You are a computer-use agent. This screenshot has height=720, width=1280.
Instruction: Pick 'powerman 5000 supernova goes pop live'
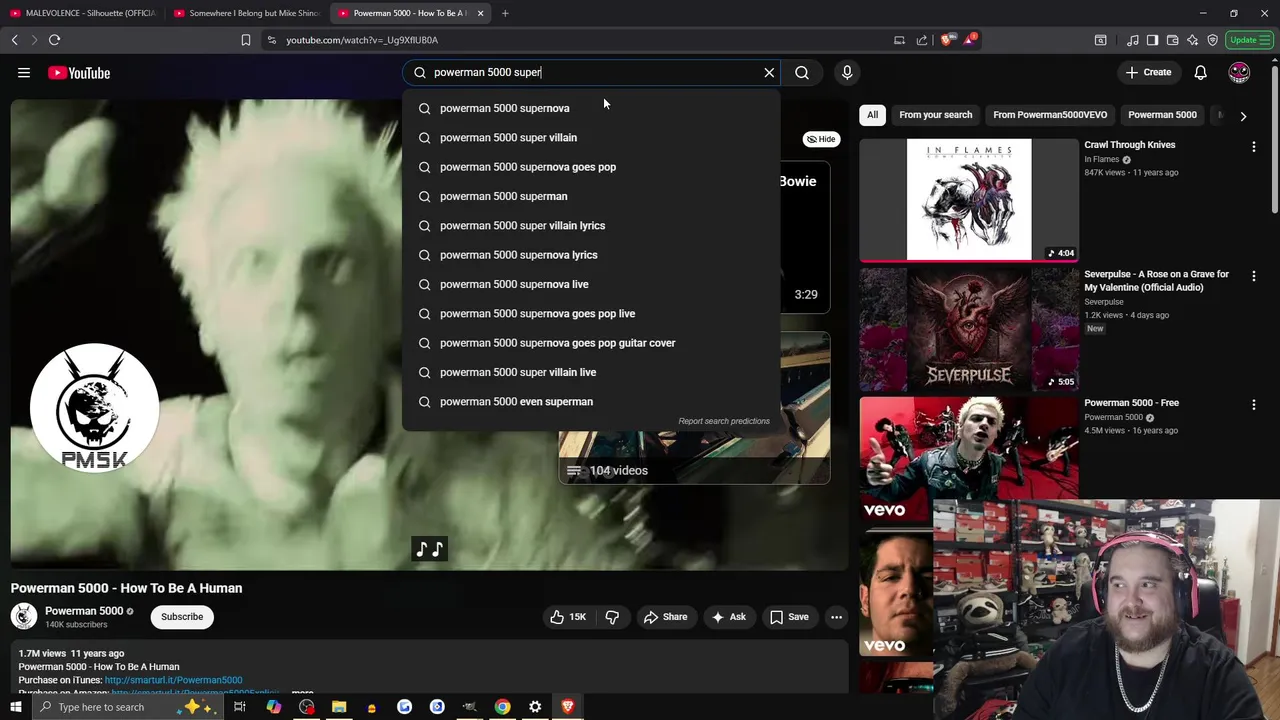(590, 313)
